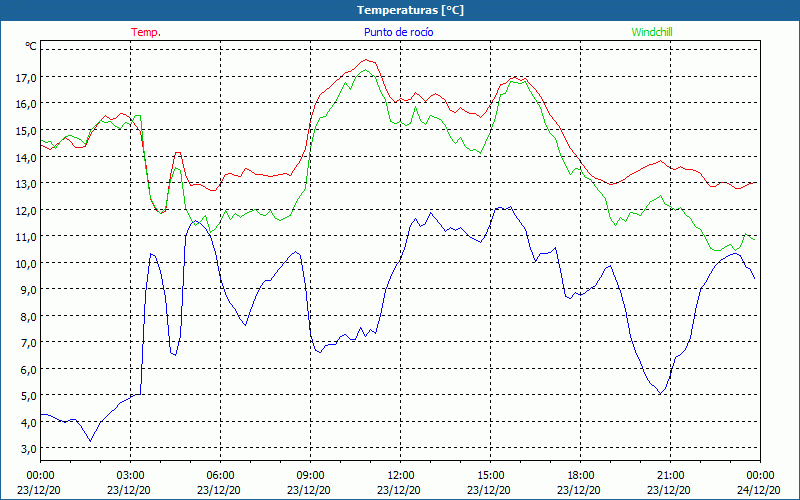
Task: Click the 3,0 y-axis value
Action: tap(28, 449)
